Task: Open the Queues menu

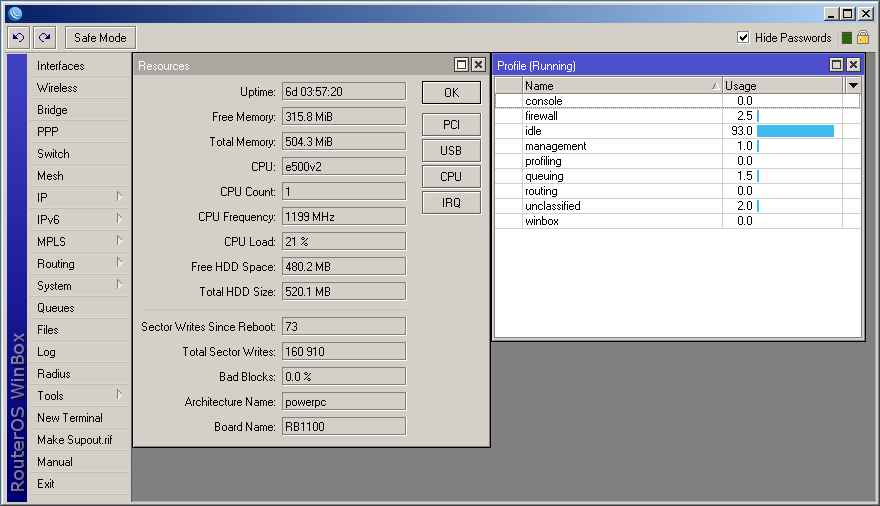Action: [x=79, y=307]
